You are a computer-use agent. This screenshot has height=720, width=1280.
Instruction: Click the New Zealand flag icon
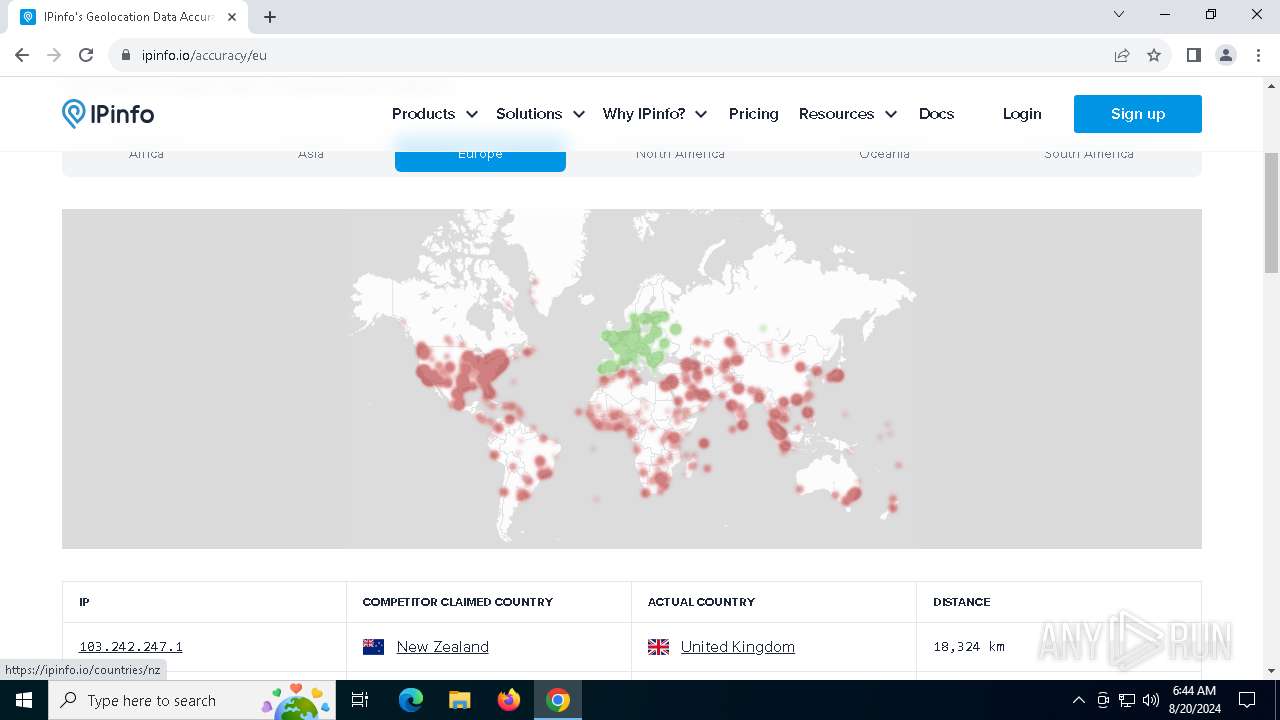[373, 647]
